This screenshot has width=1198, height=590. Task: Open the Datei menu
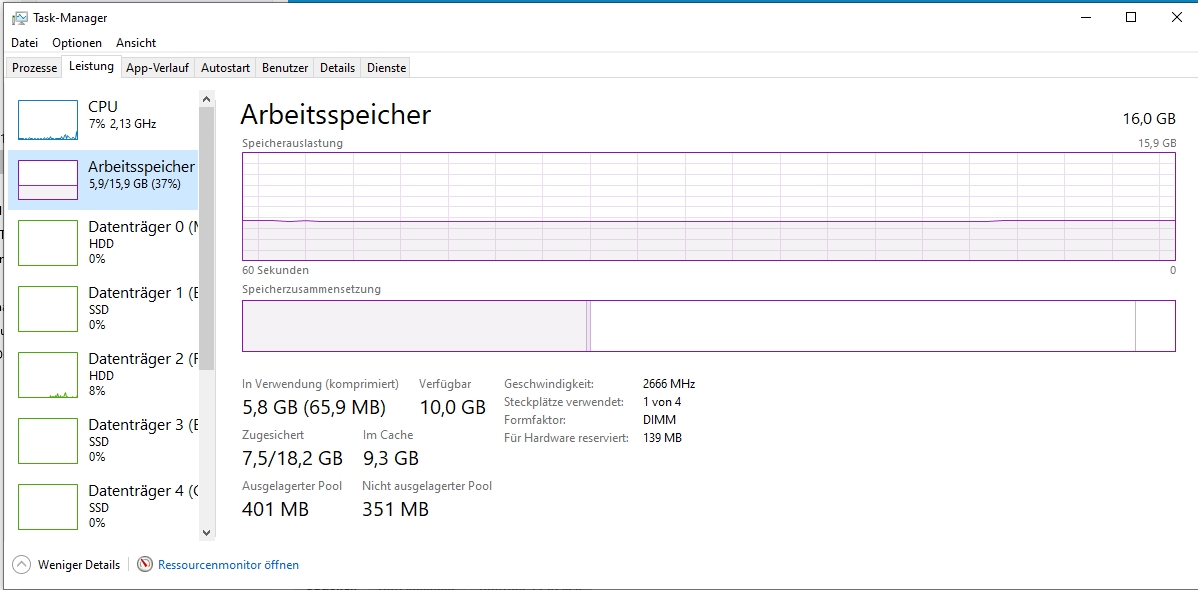coord(24,43)
